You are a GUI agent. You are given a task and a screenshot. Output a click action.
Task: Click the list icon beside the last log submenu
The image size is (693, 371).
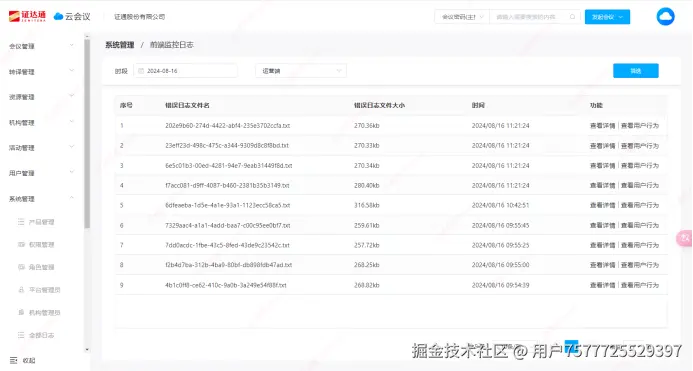21,335
